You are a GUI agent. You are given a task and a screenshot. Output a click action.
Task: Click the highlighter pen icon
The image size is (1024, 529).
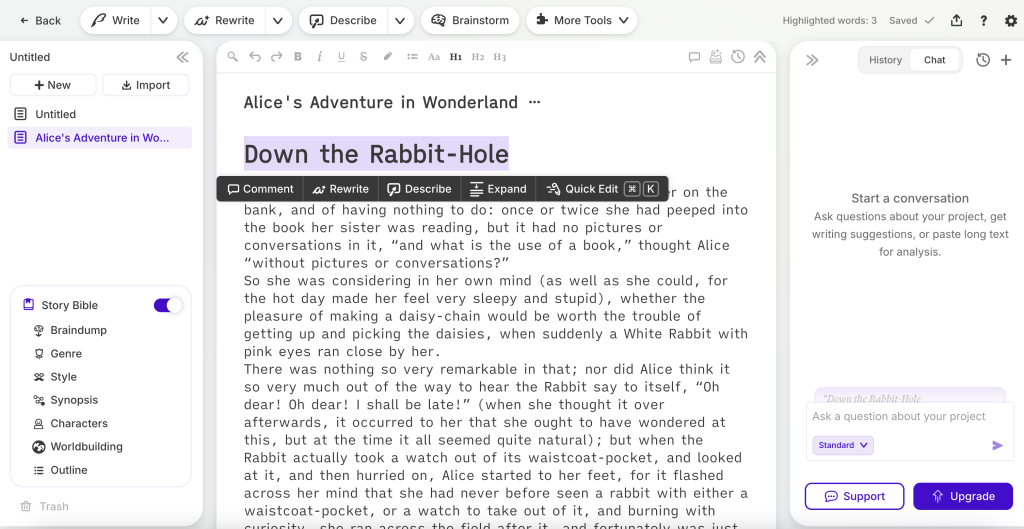pyautogui.click(x=388, y=57)
